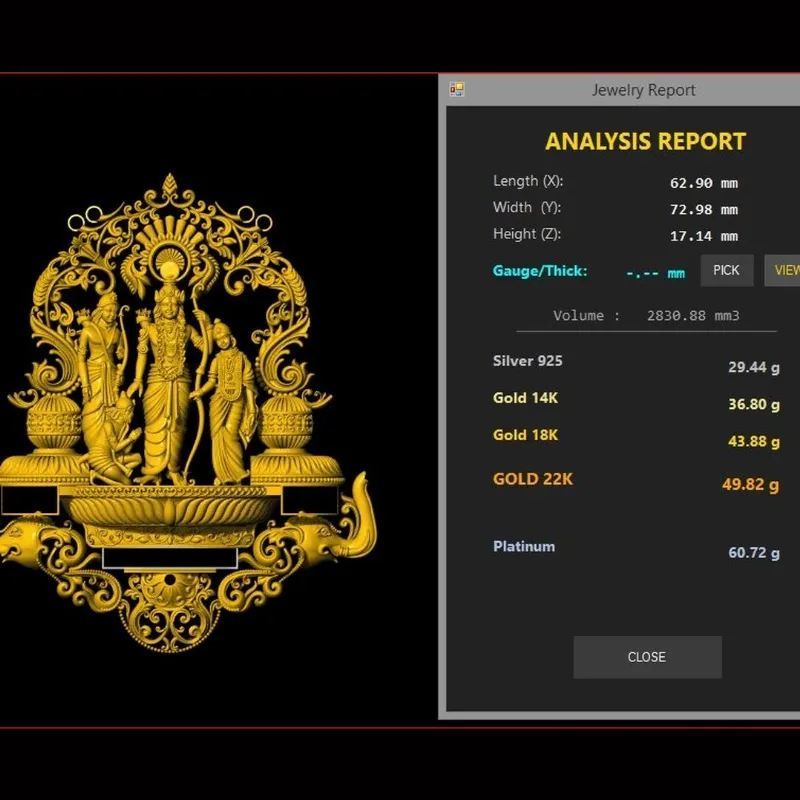Click the Width (Y) value 72.98 mm
800x800 pixels.
click(704, 210)
